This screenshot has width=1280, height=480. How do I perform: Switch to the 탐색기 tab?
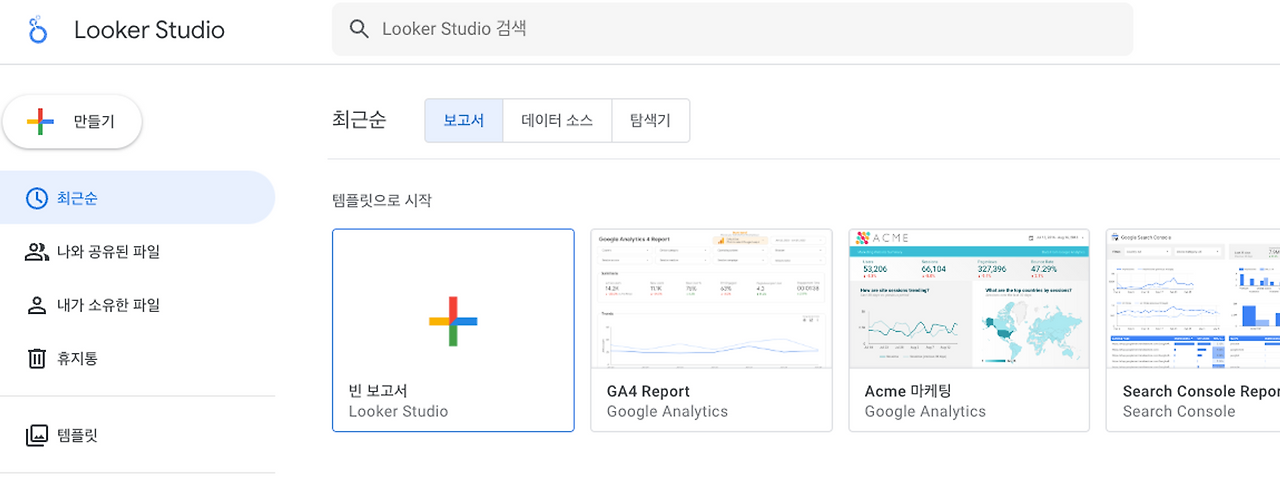tap(650, 121)
